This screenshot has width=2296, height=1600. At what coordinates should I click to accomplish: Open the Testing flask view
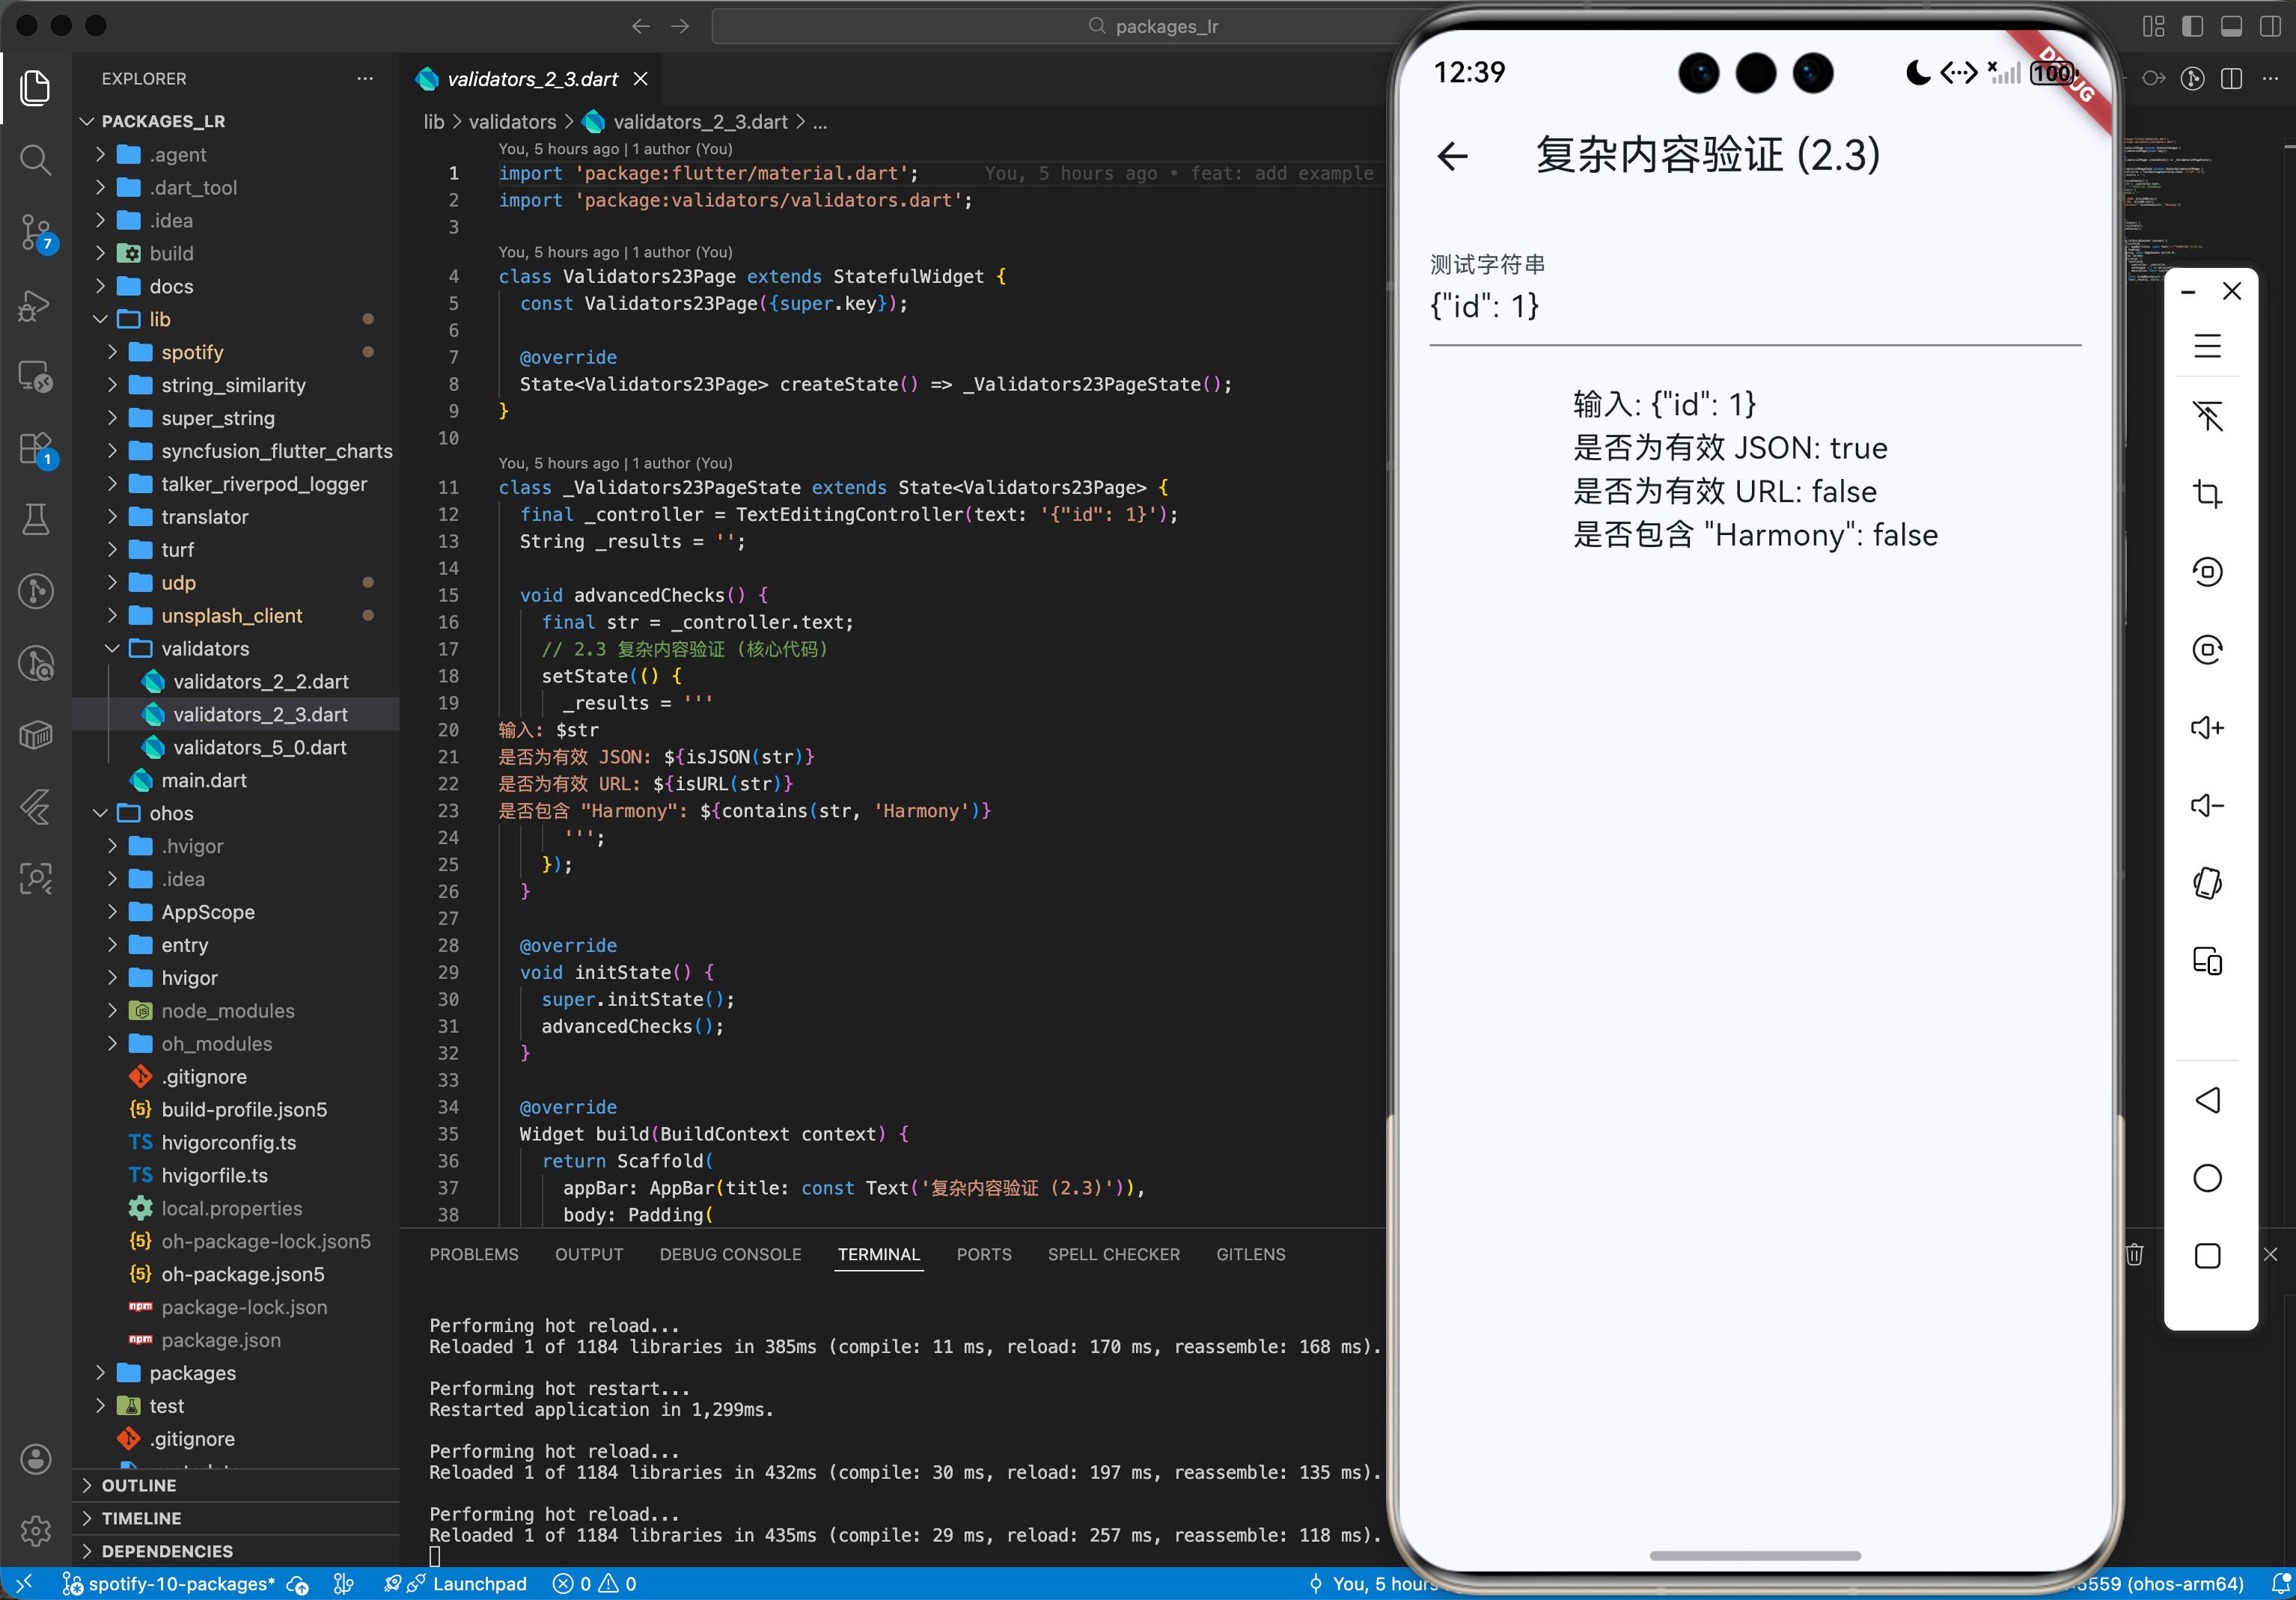click(x=36, y=520)
